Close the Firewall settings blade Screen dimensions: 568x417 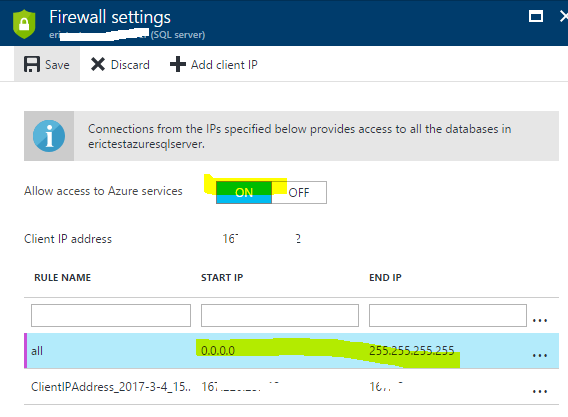click(564, 16)
